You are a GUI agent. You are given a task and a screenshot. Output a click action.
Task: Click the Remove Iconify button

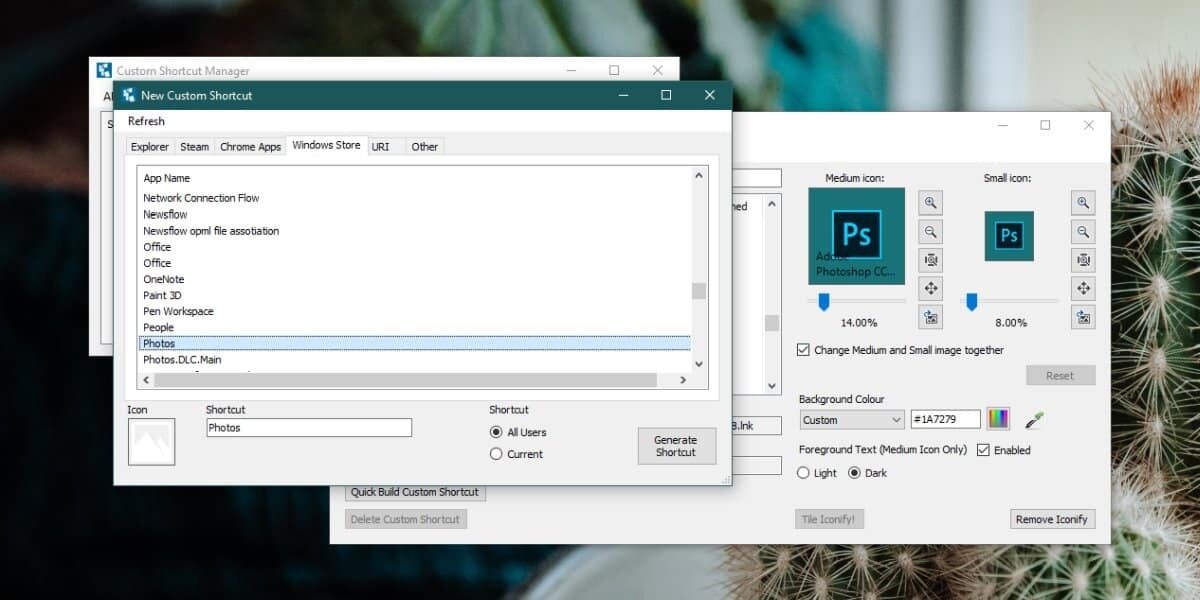[1051, 519]
